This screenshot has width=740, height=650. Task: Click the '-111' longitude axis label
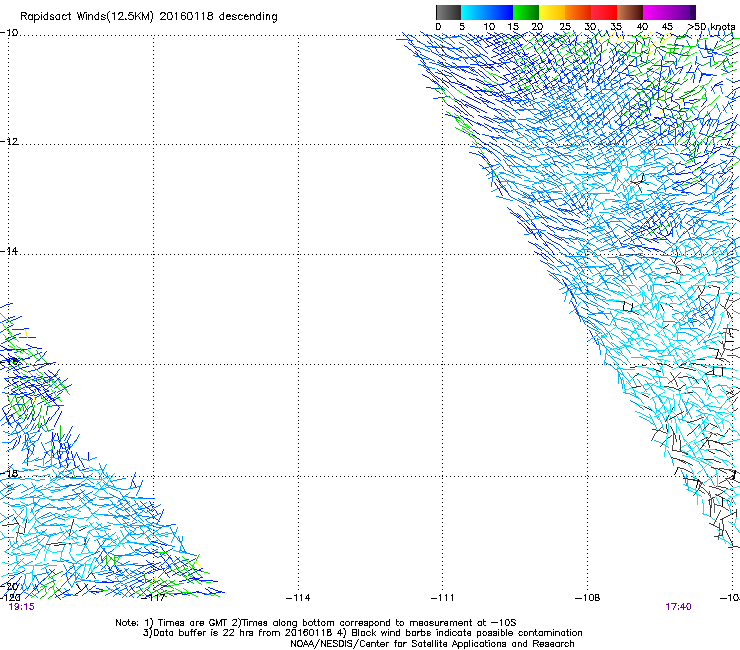click(x=443, y=598)
